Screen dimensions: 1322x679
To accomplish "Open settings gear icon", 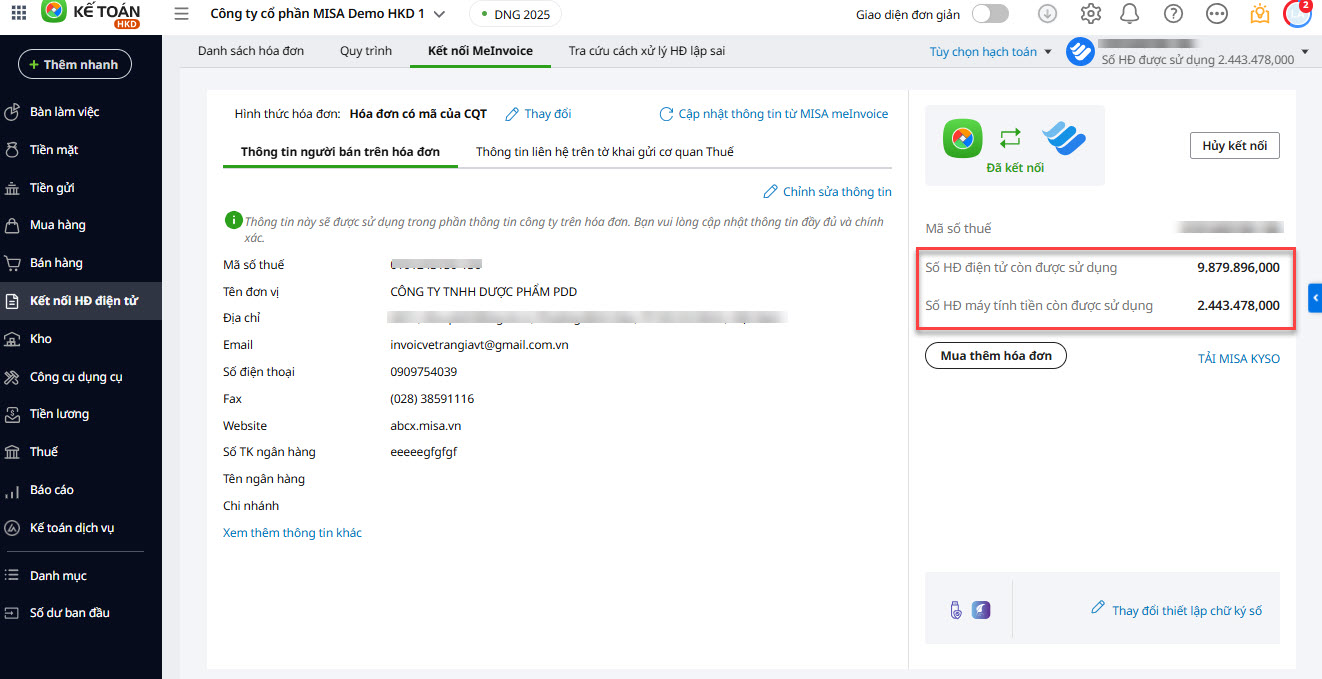I will 1091,14.
